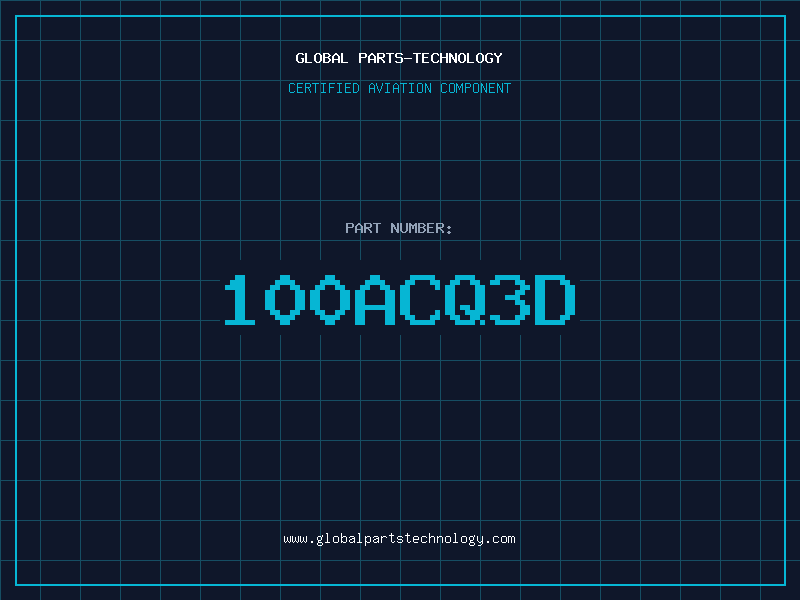Select the CERTIFIED AVIATION COMPONENT subtitle

coord(399,88)
